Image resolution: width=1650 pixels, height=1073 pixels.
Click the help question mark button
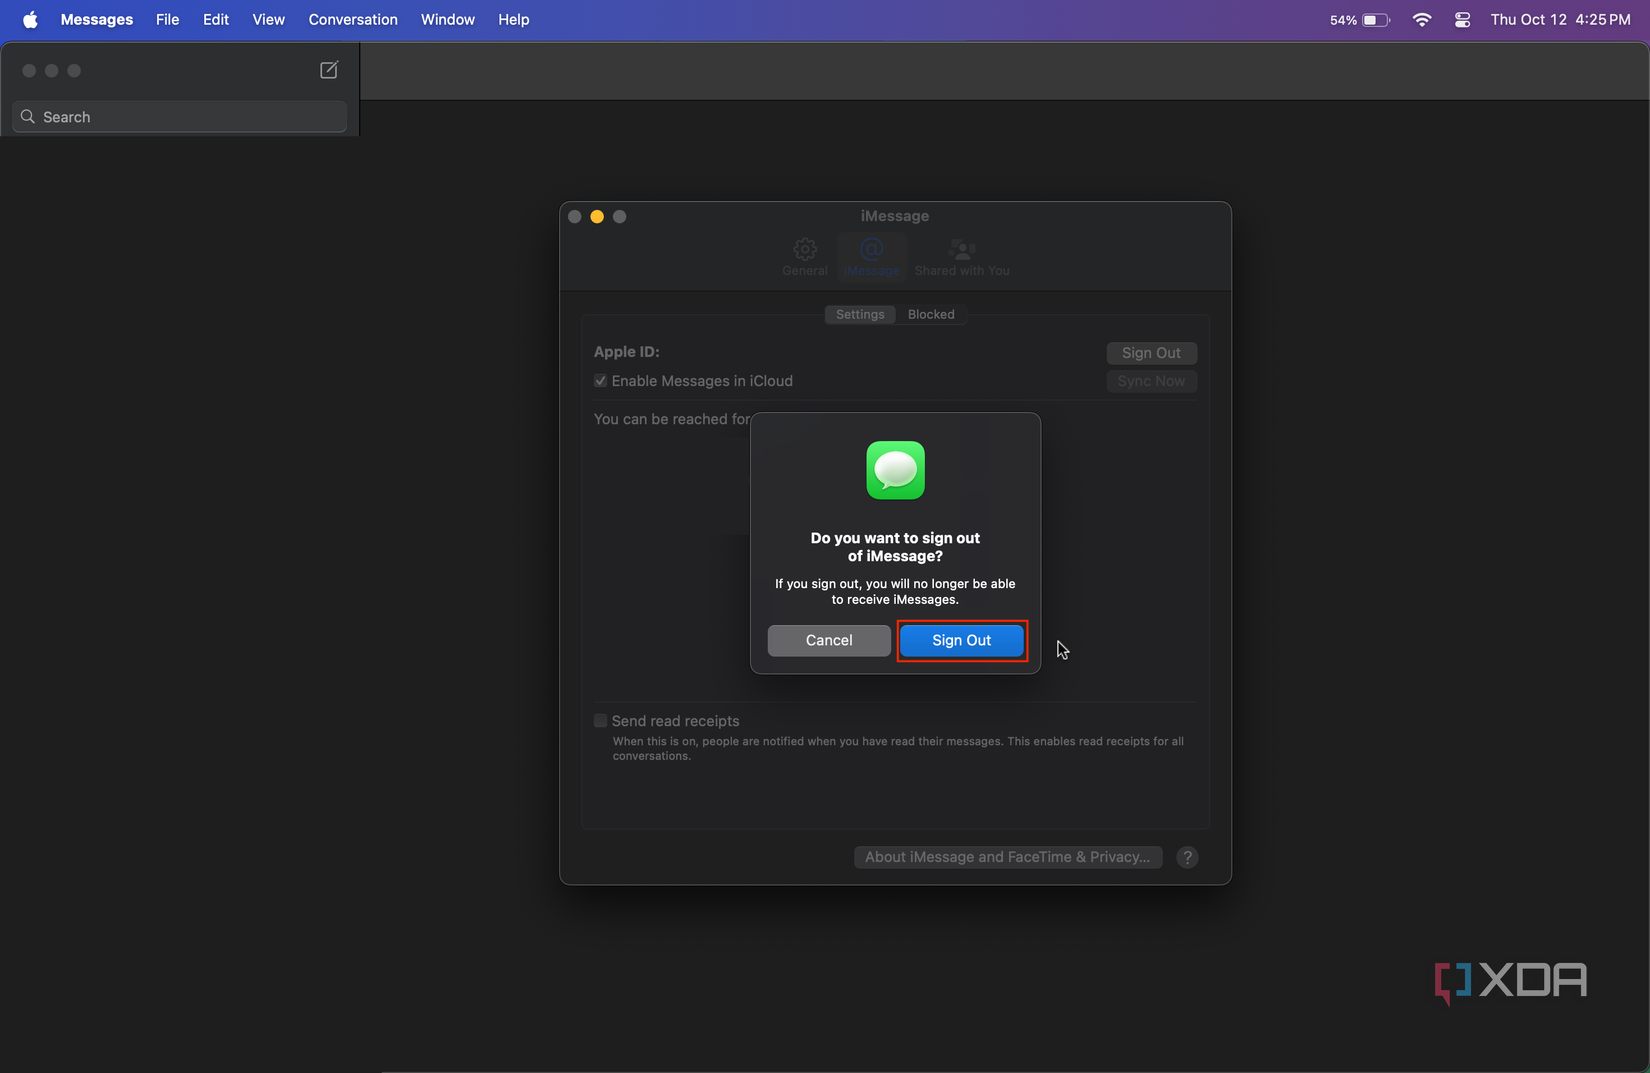[1187, 857]
